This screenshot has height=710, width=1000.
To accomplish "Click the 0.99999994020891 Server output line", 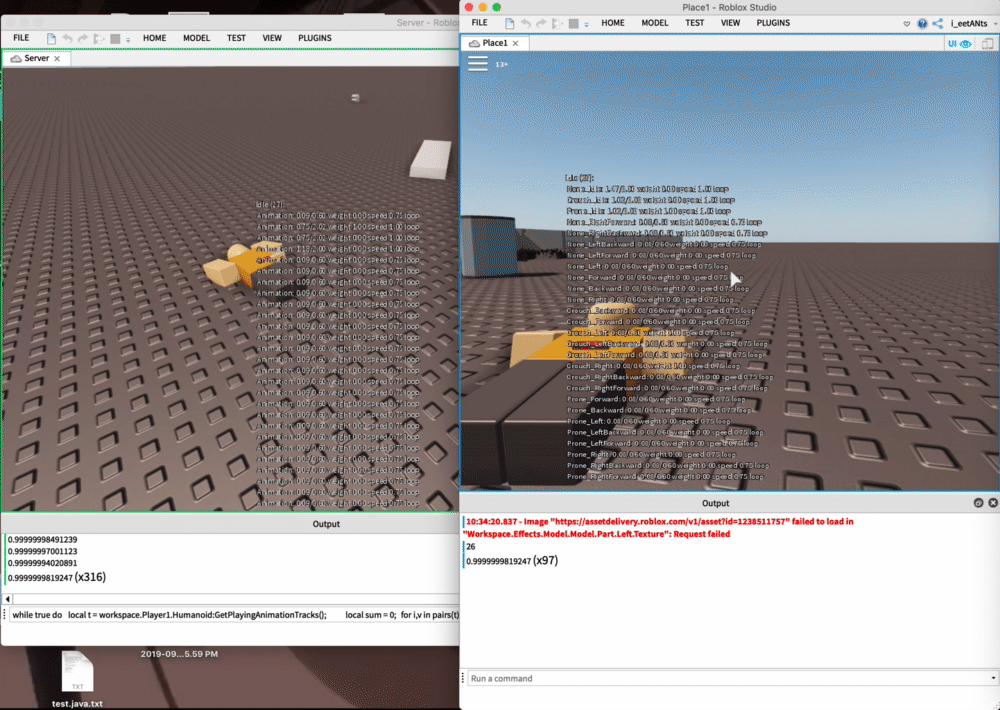I will (42, 563).
